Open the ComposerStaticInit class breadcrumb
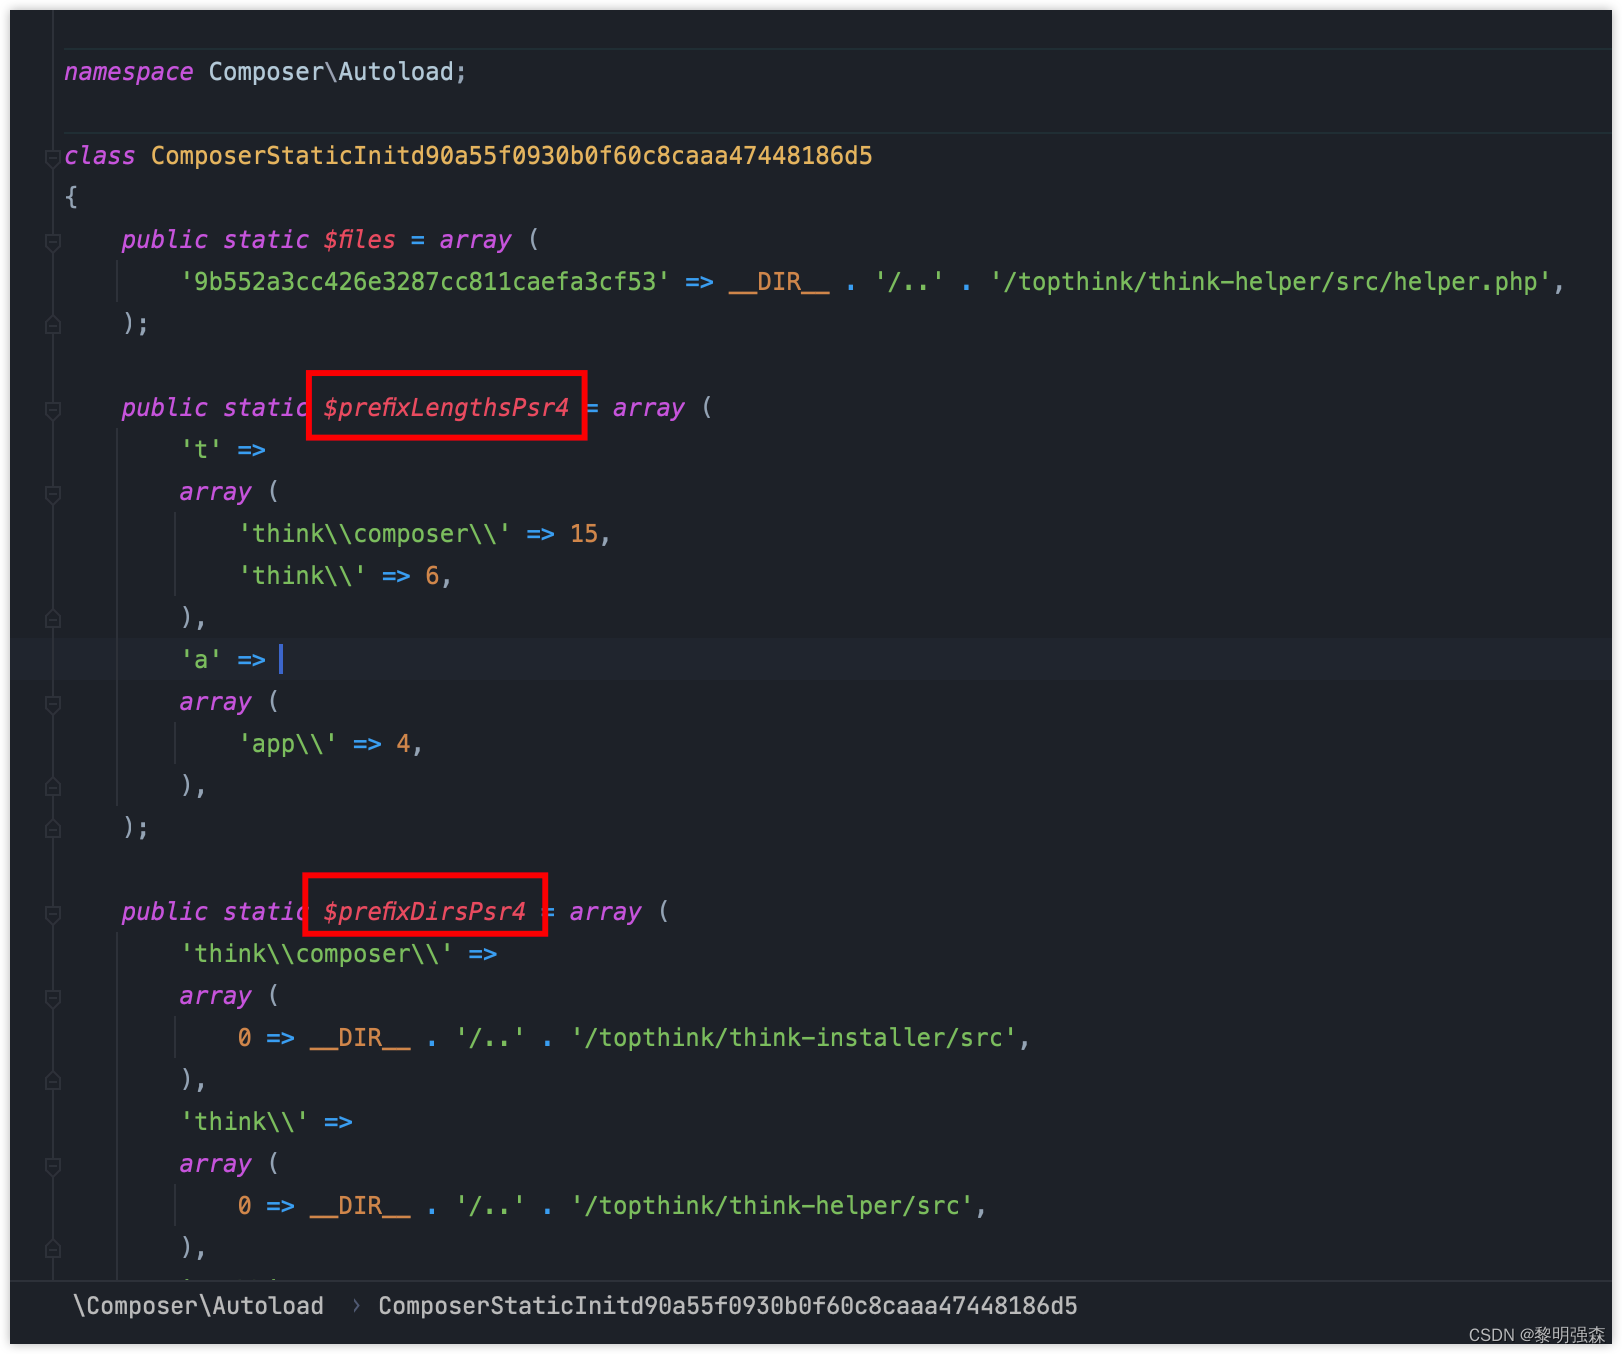The image size is (1622, 1354). [727, 1305]
